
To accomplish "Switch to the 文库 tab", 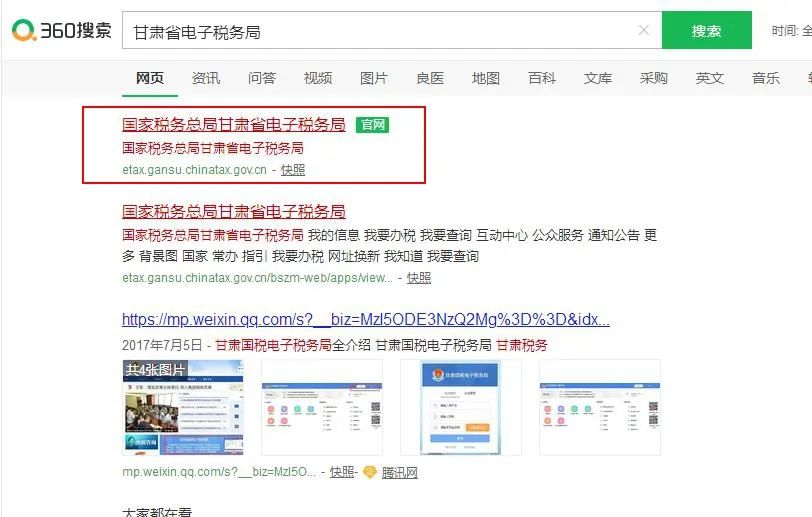I will coord(598,78).
